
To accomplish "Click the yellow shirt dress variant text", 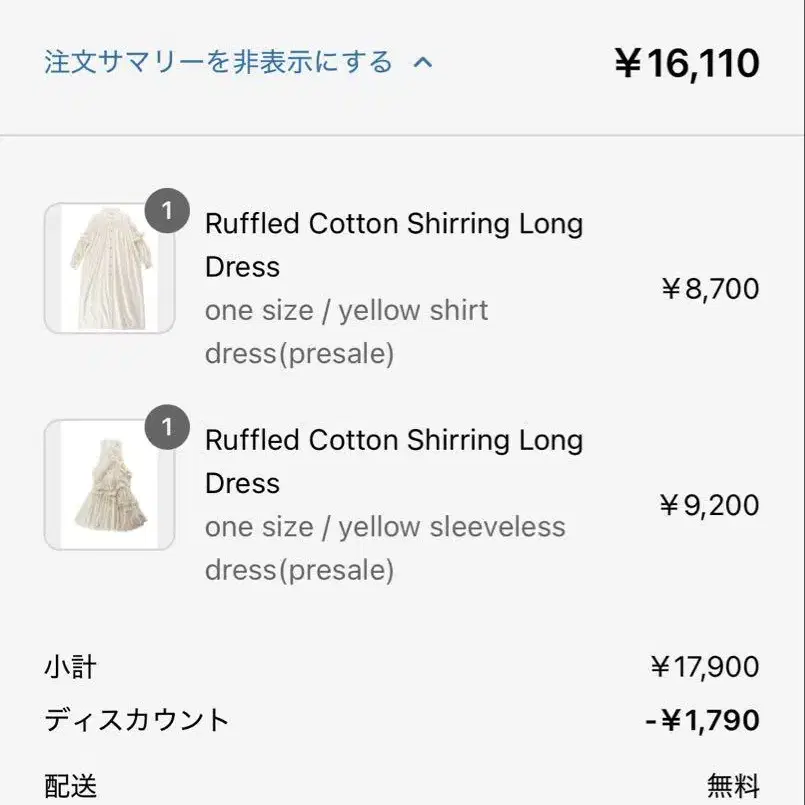I will [347, 332].
